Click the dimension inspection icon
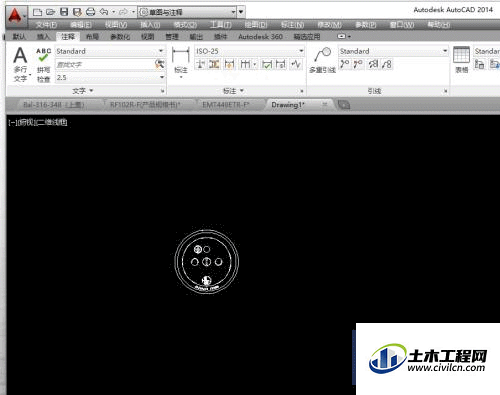500x395 pixels. [x=266, y=64]
